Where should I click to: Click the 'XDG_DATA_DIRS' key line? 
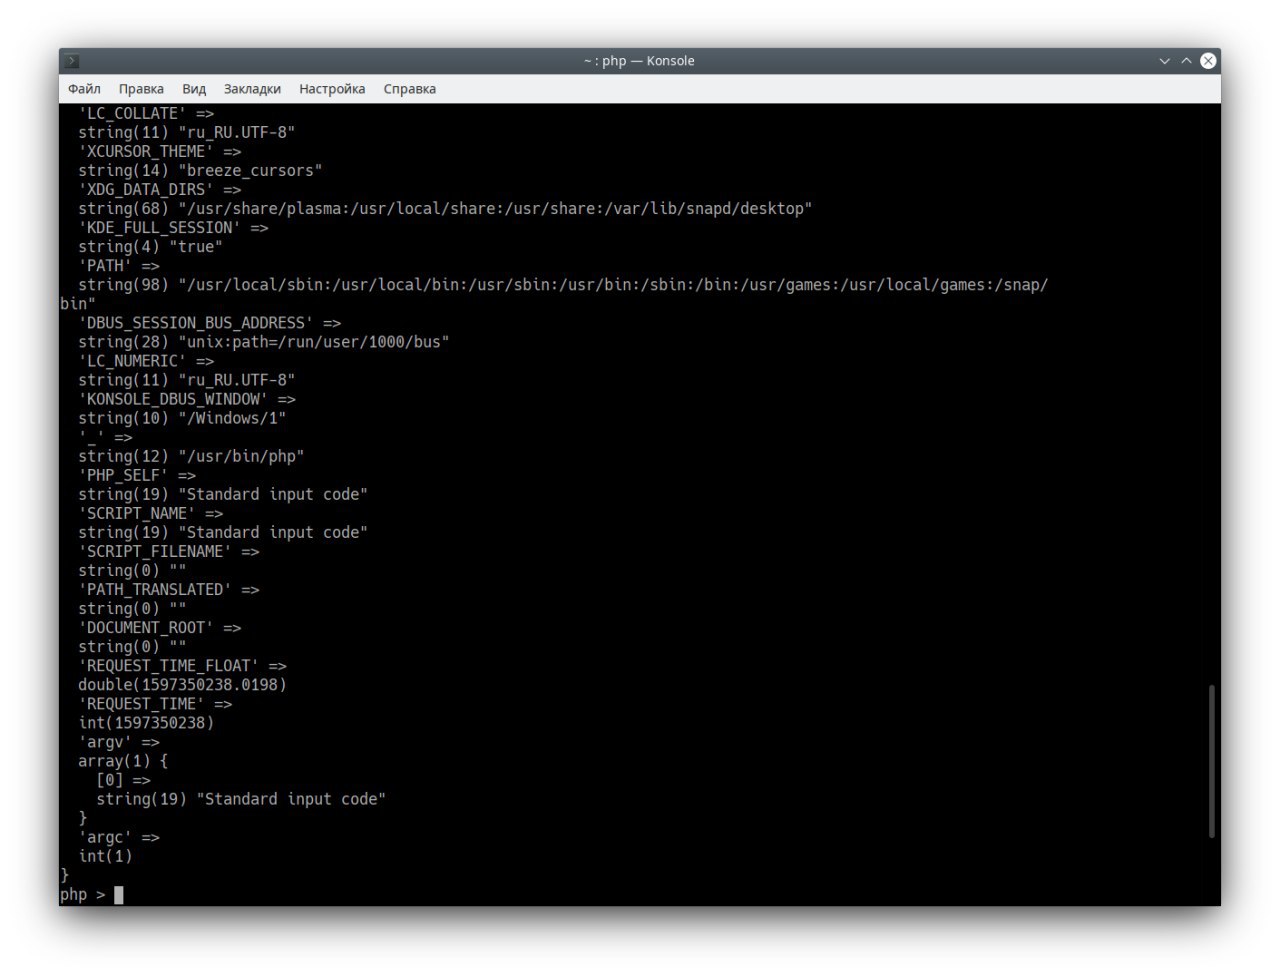click(160, 190)
